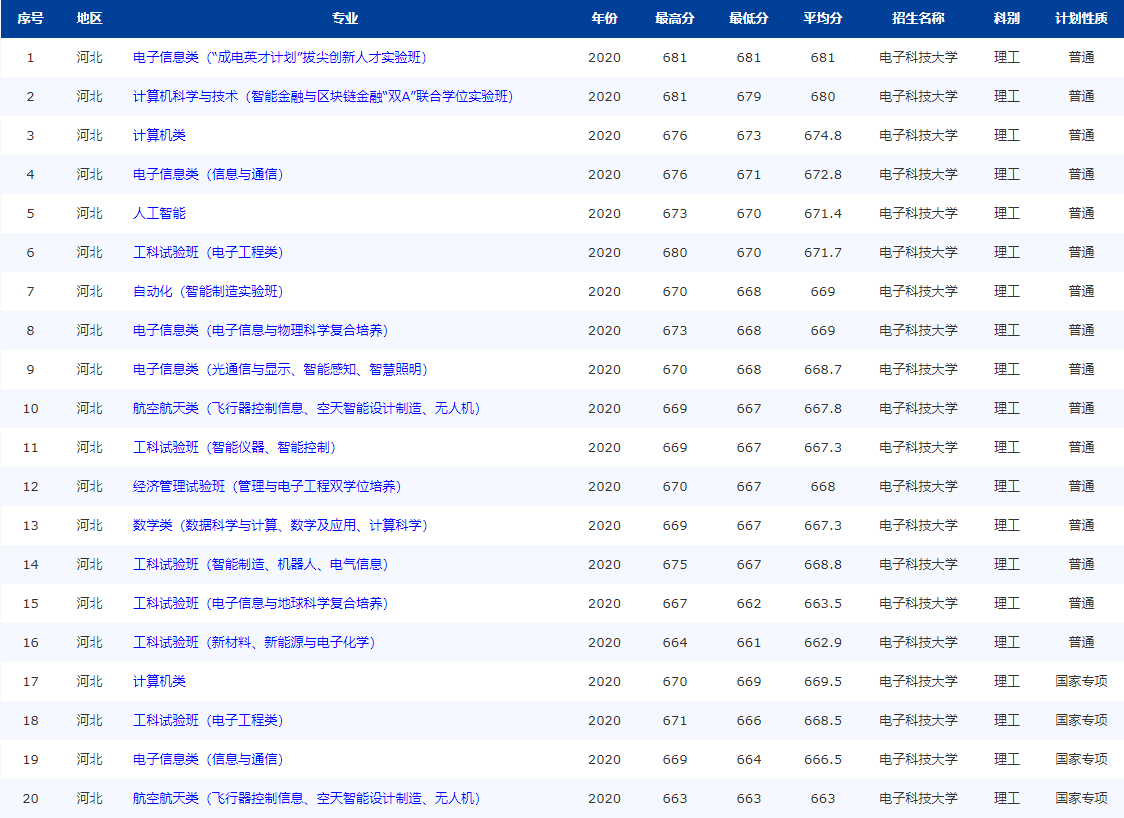Select average score 671.4 in row 5
The height and width of the screenshot is (818, 1124).
coord(823,214)
